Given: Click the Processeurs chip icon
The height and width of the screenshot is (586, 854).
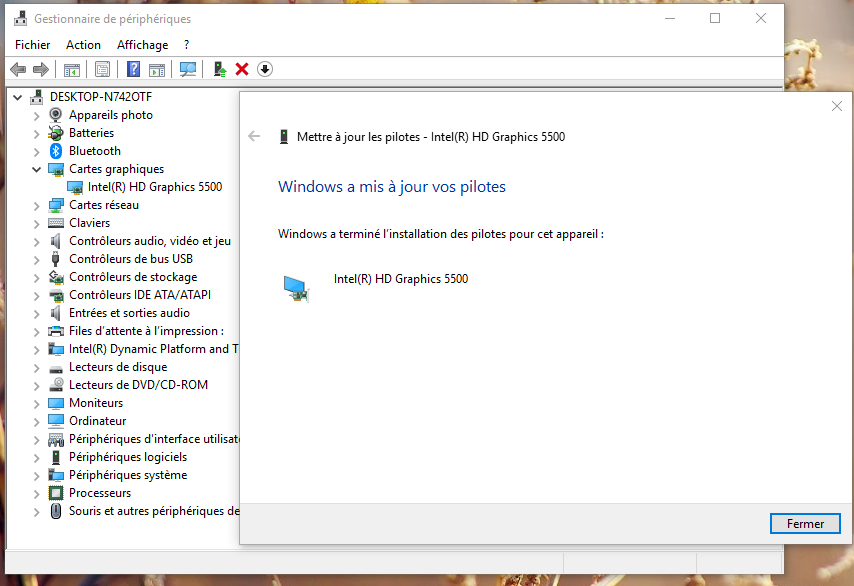Looking at the screenshot, I should point(56,493).
